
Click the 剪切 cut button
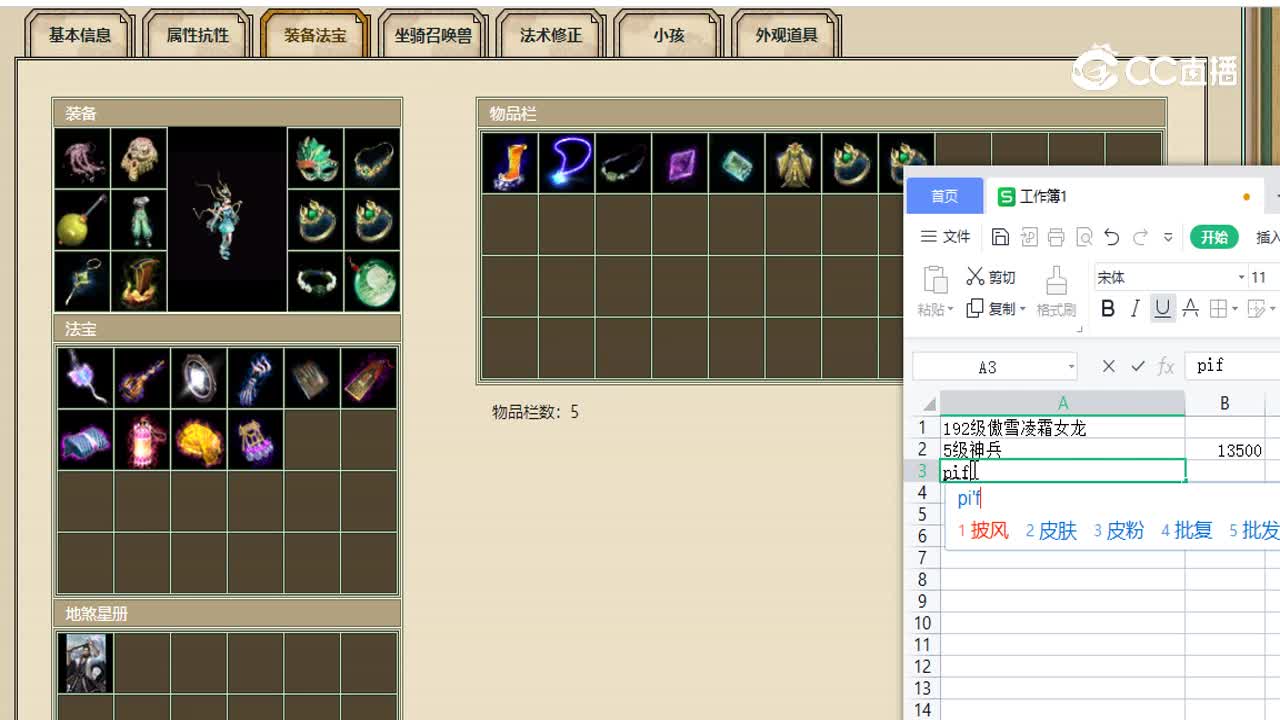point(991,277)
